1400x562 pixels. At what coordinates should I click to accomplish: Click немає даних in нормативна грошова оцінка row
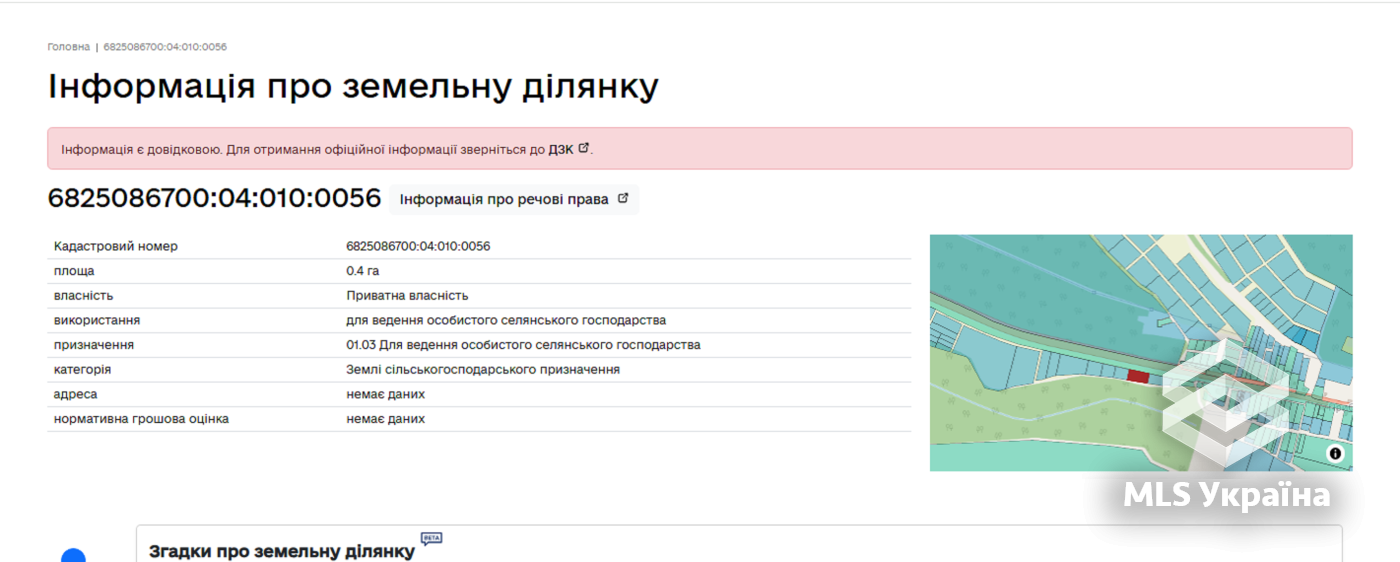(386, 419)
